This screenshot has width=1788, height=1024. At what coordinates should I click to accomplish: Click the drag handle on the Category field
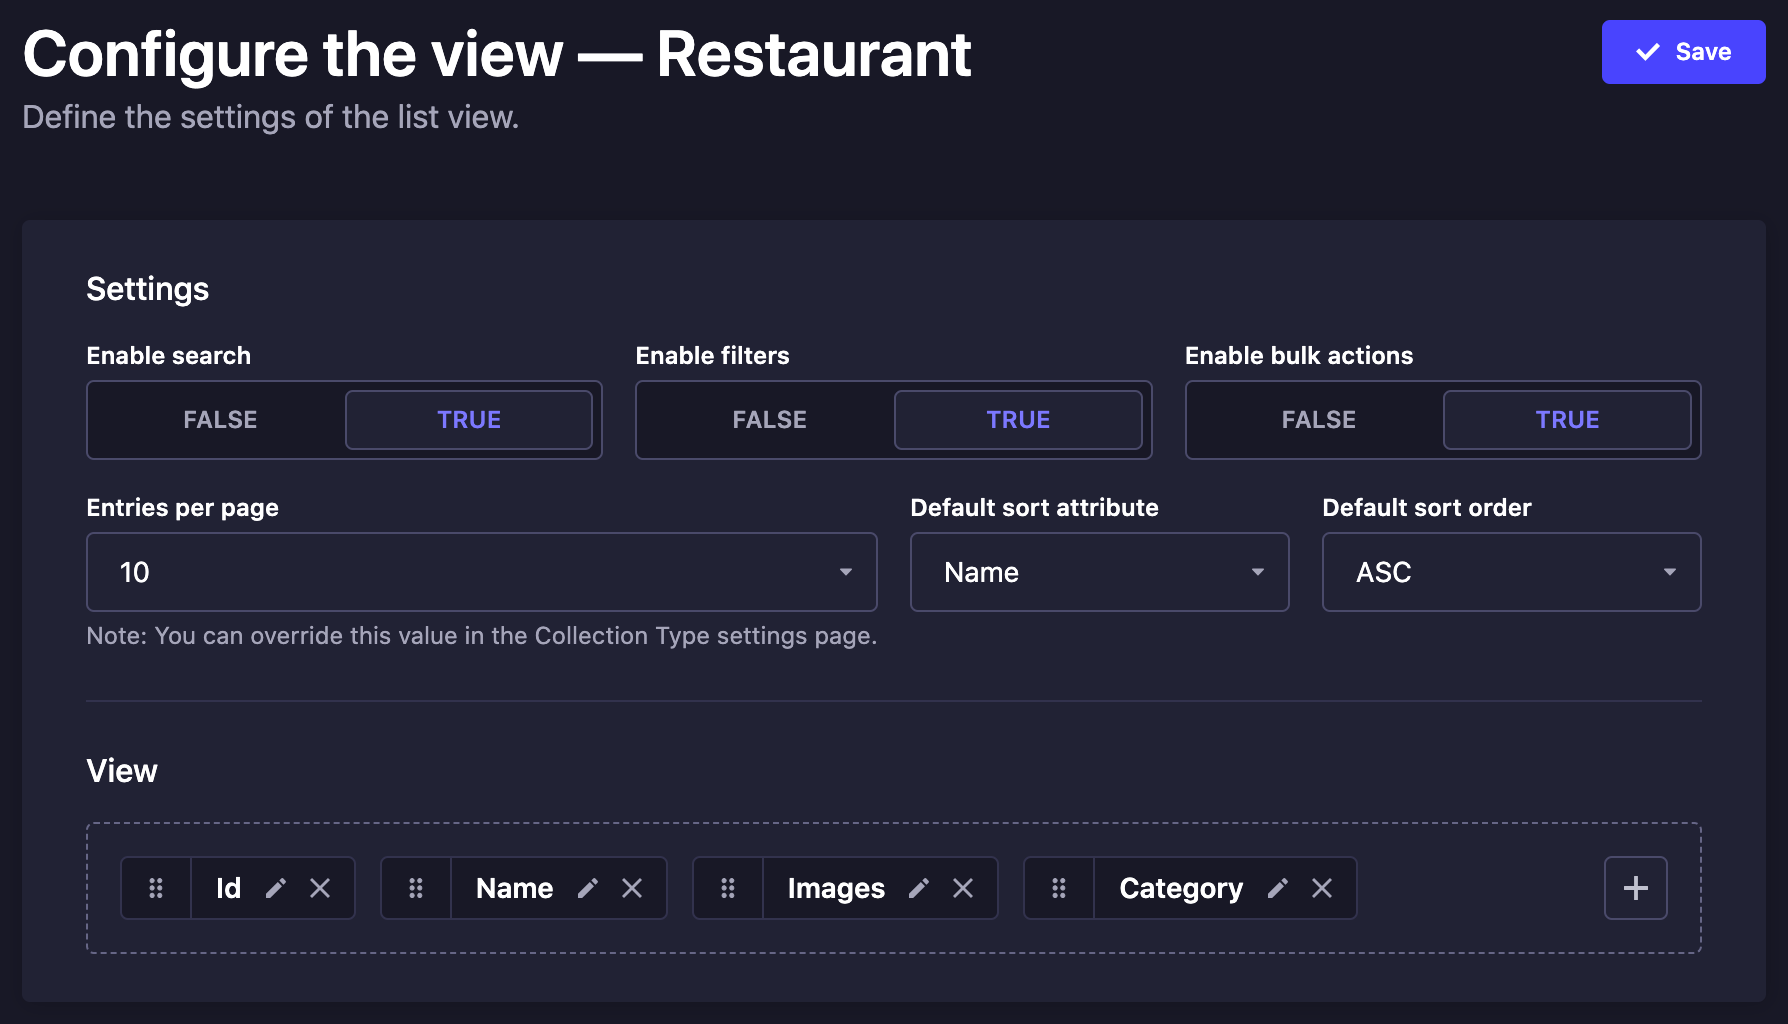[x=1058, y=888]
